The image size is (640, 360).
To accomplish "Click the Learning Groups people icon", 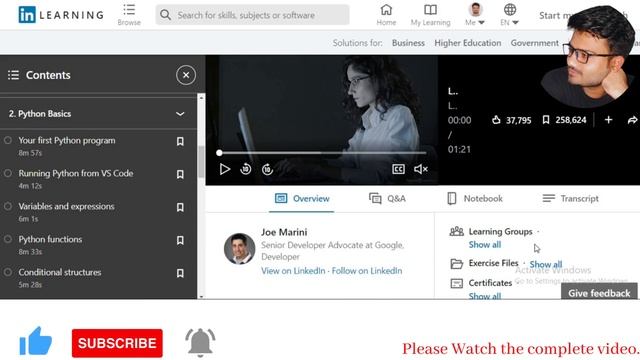I will click(456, 231).
